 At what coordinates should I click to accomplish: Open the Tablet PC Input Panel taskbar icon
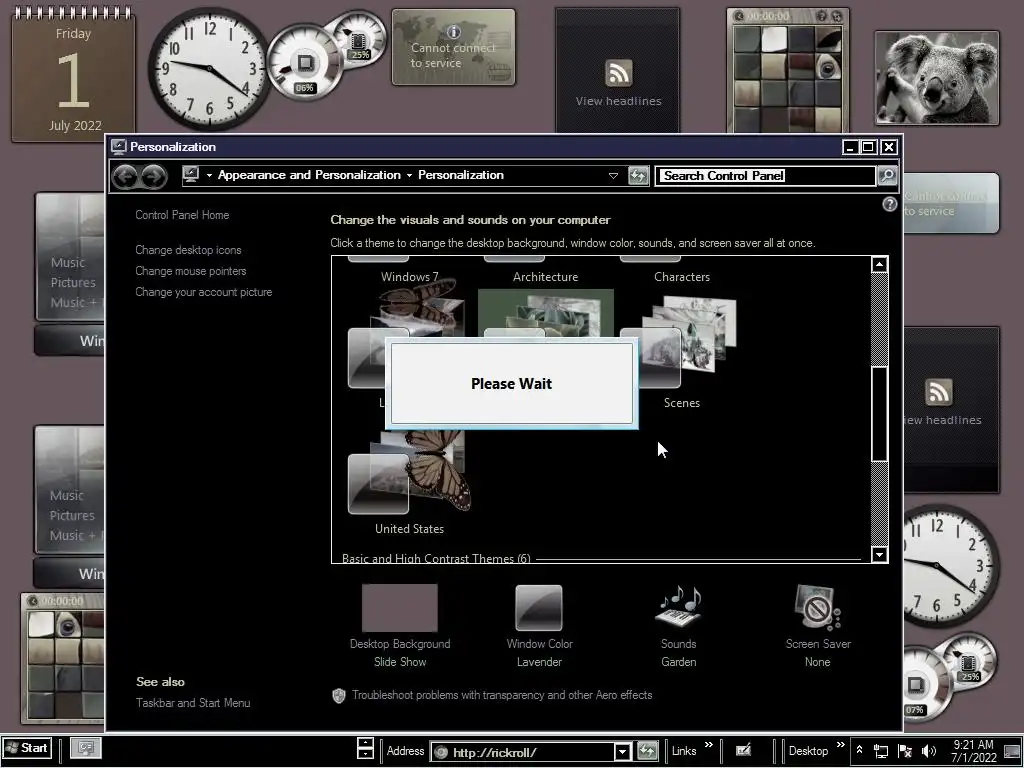point(743,751)
